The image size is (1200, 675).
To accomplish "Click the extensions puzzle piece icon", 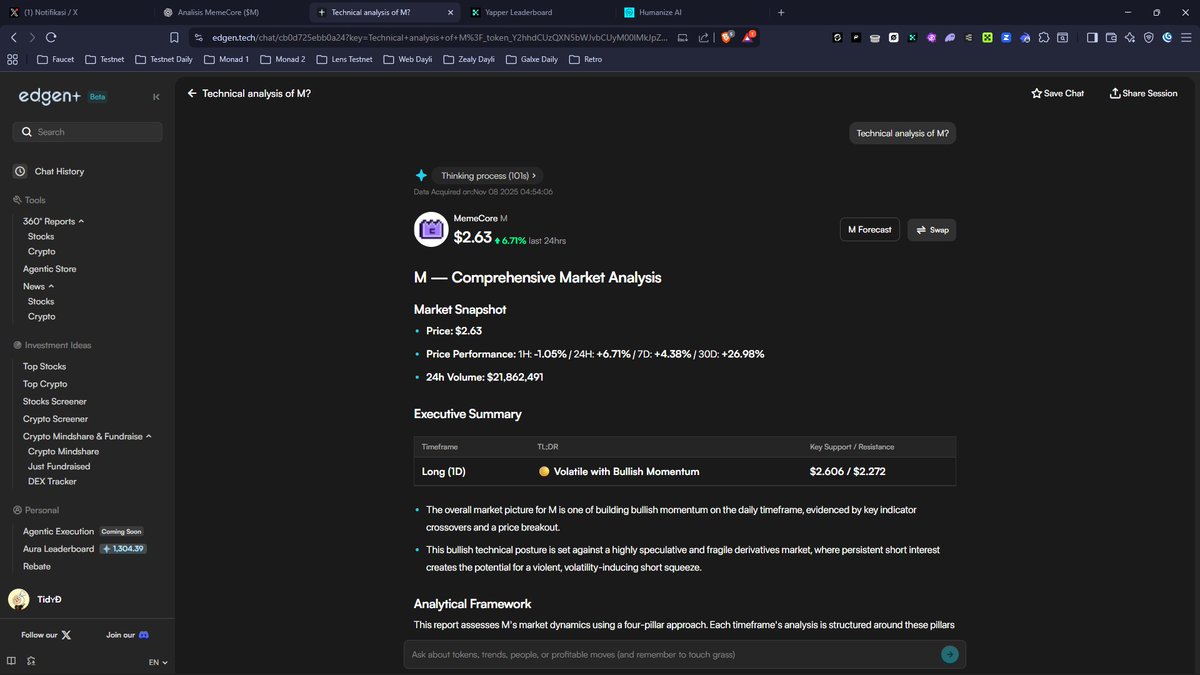I will 1044,37.
